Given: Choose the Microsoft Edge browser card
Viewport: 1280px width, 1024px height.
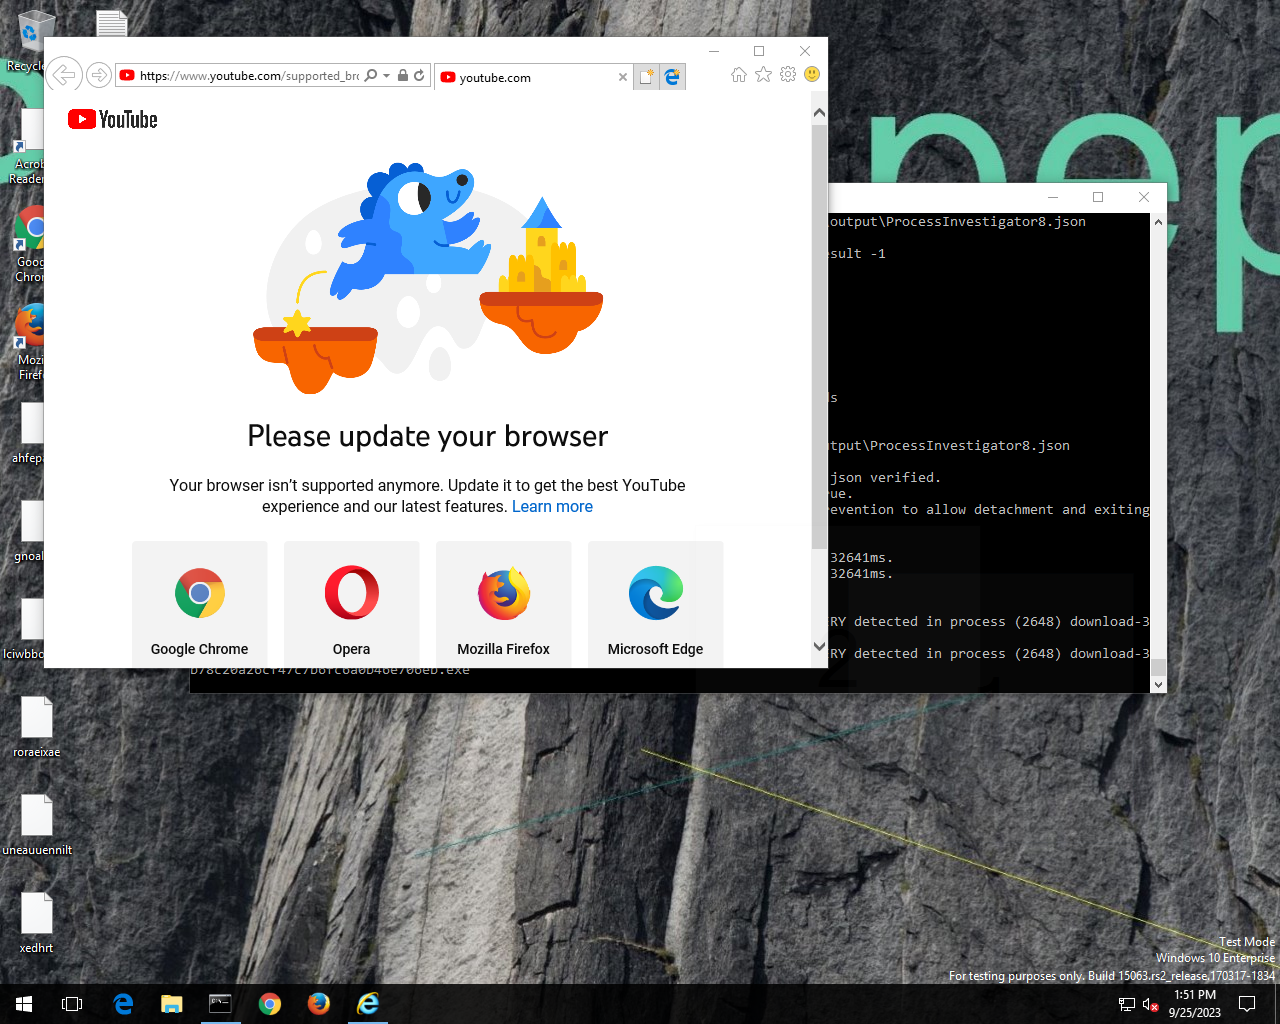Looking at the screenshot, I should 656,604.
